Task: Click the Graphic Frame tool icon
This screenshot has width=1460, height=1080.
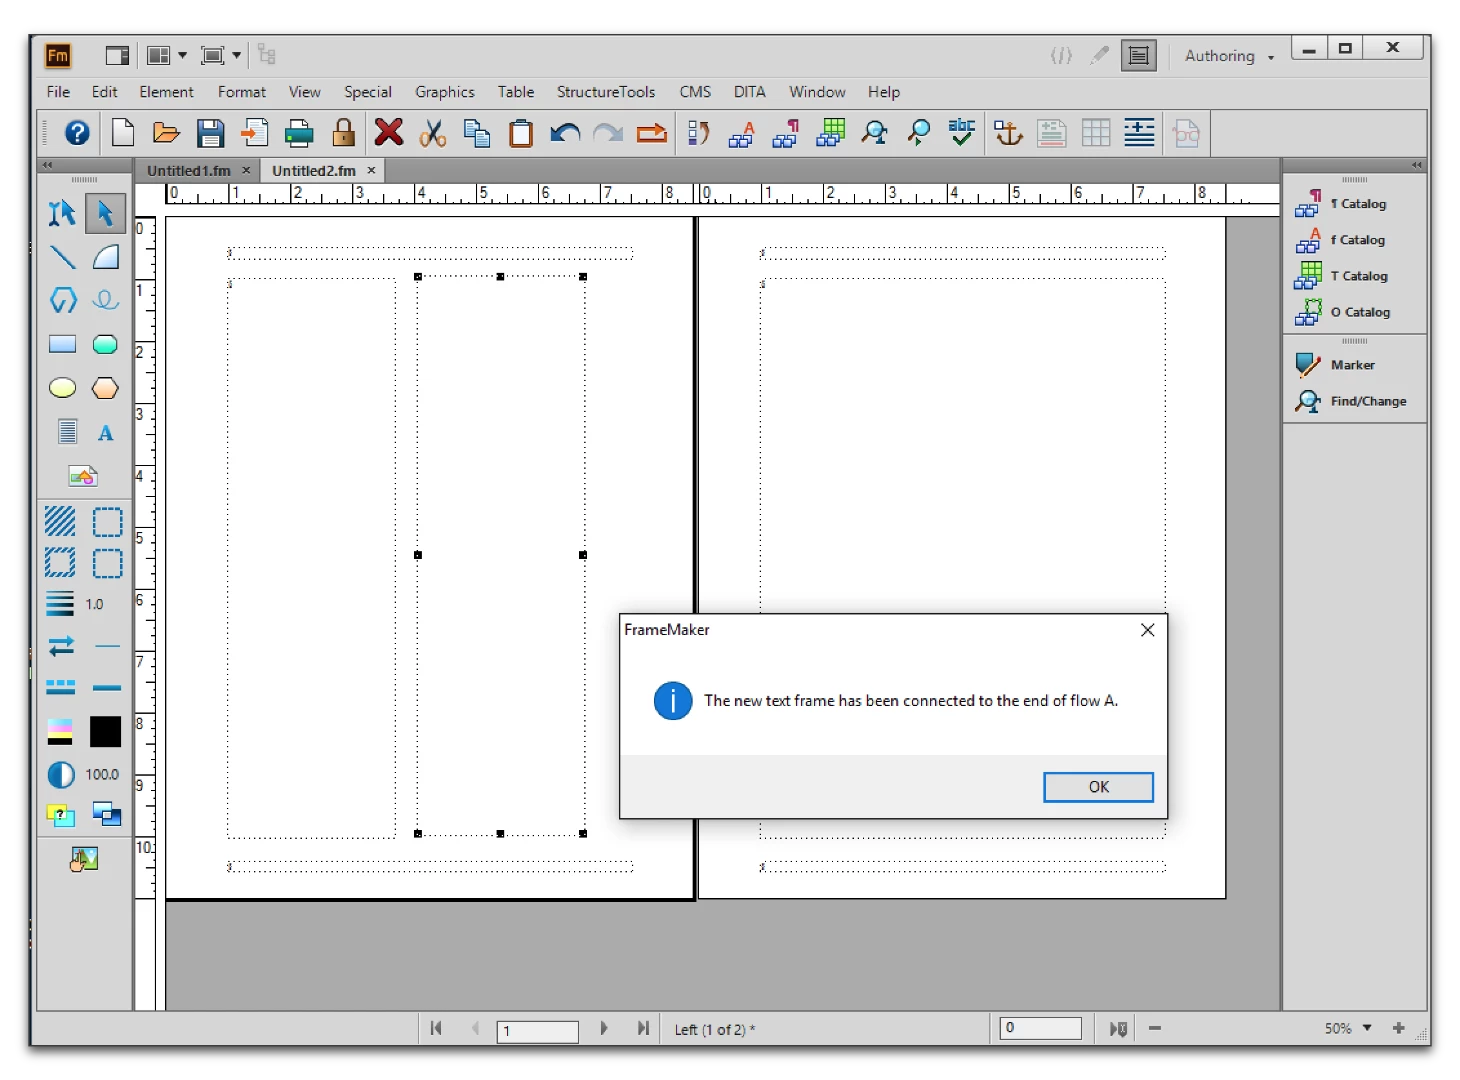Action: pos(83,476)
